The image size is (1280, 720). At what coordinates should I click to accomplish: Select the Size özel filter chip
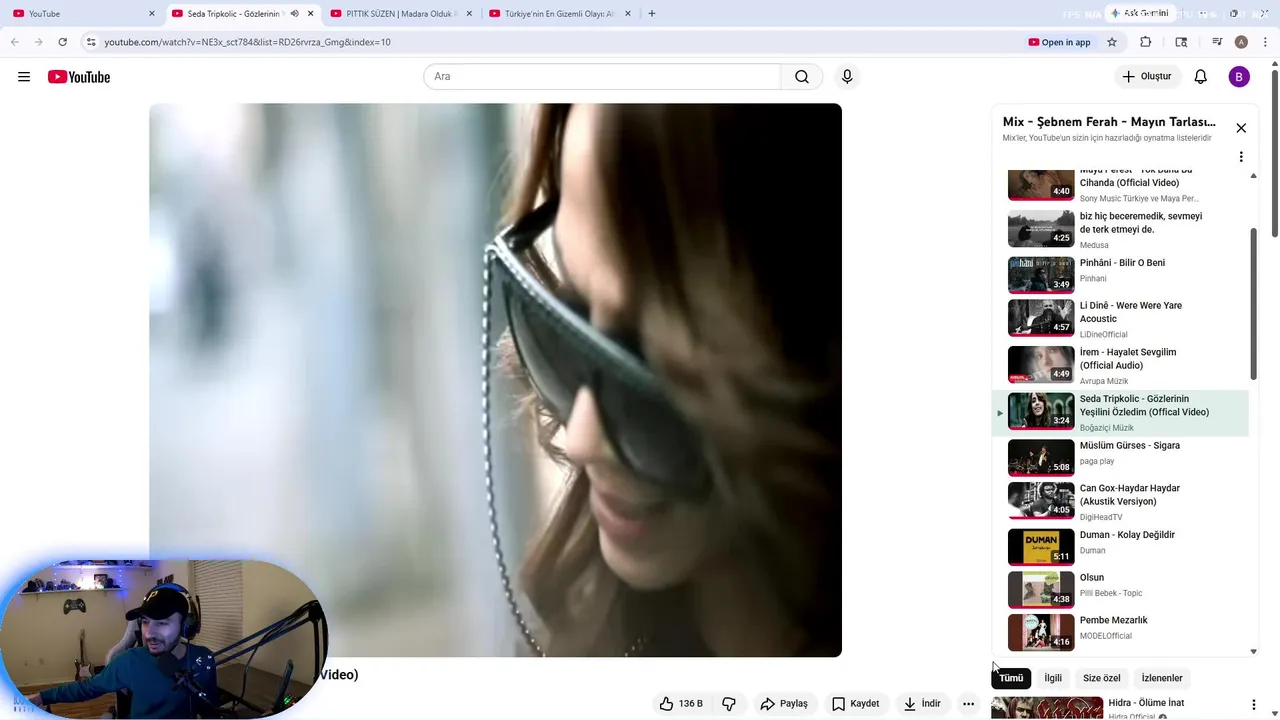click(1102, 678)
